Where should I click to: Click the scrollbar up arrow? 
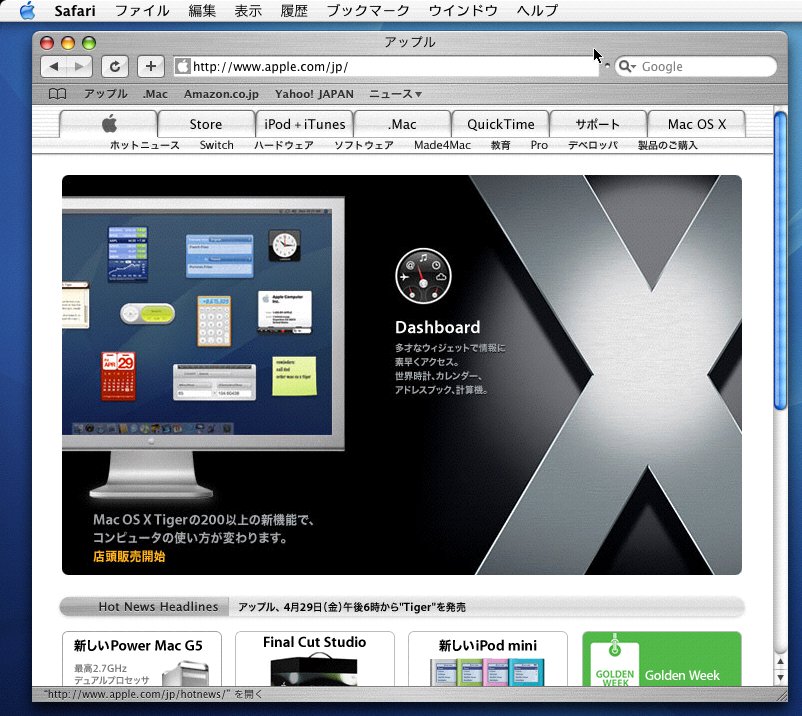click(780, 661)
